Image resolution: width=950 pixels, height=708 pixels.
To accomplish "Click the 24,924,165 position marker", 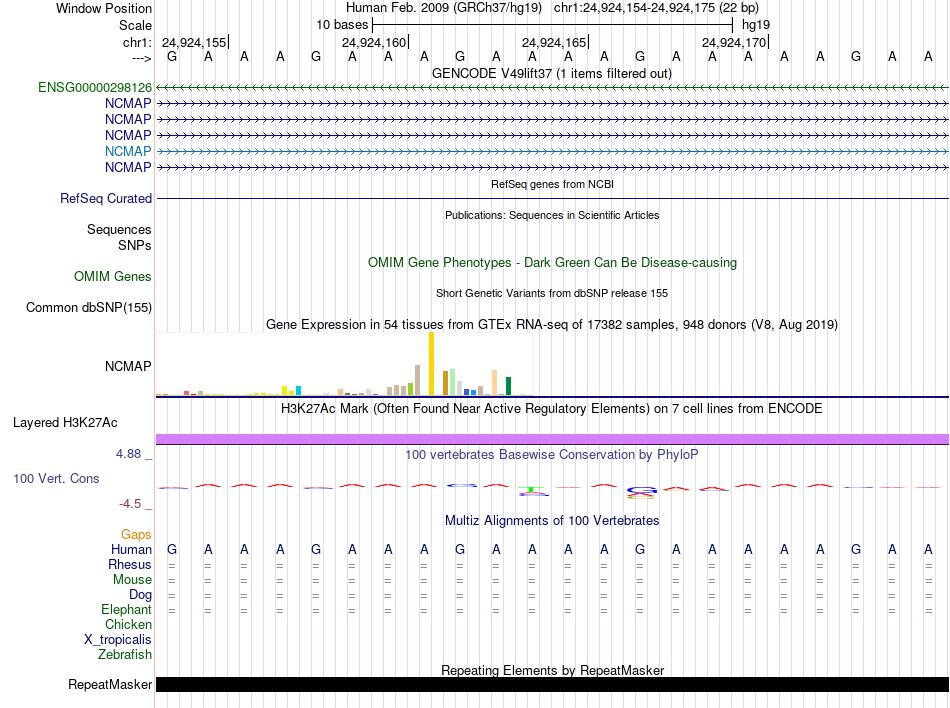I will (555, 42).
